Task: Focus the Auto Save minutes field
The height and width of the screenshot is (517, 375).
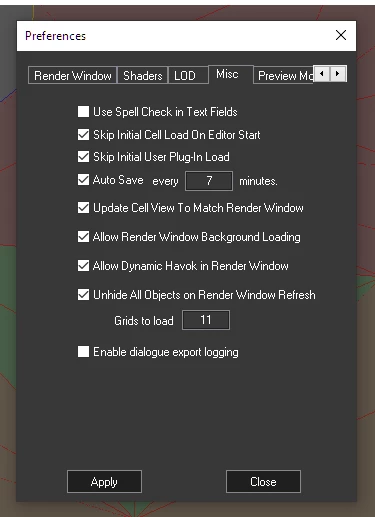Action: coord(209,181)
